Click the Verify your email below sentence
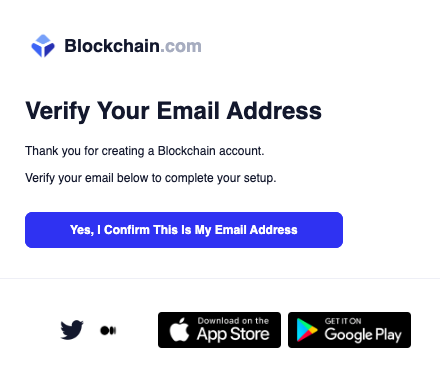 tap(151, 178)
